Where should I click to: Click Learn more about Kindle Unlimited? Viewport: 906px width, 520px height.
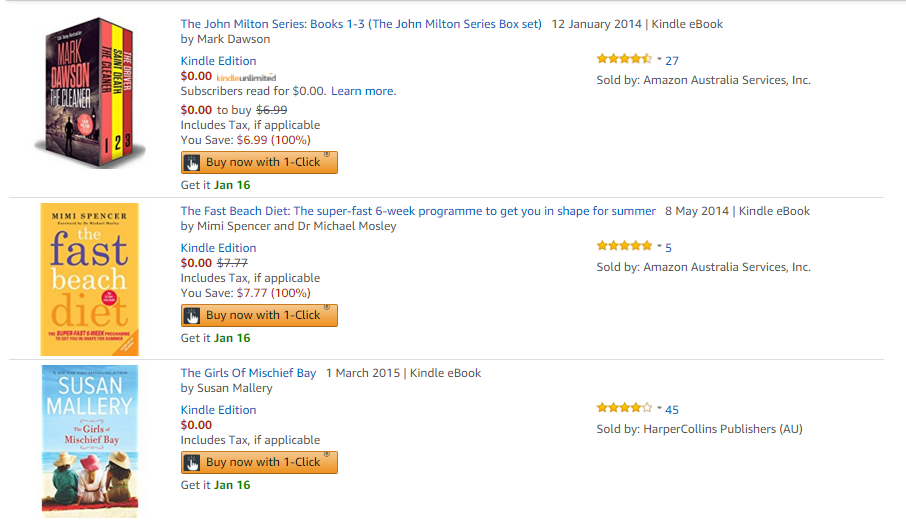(x=363, y=91)
